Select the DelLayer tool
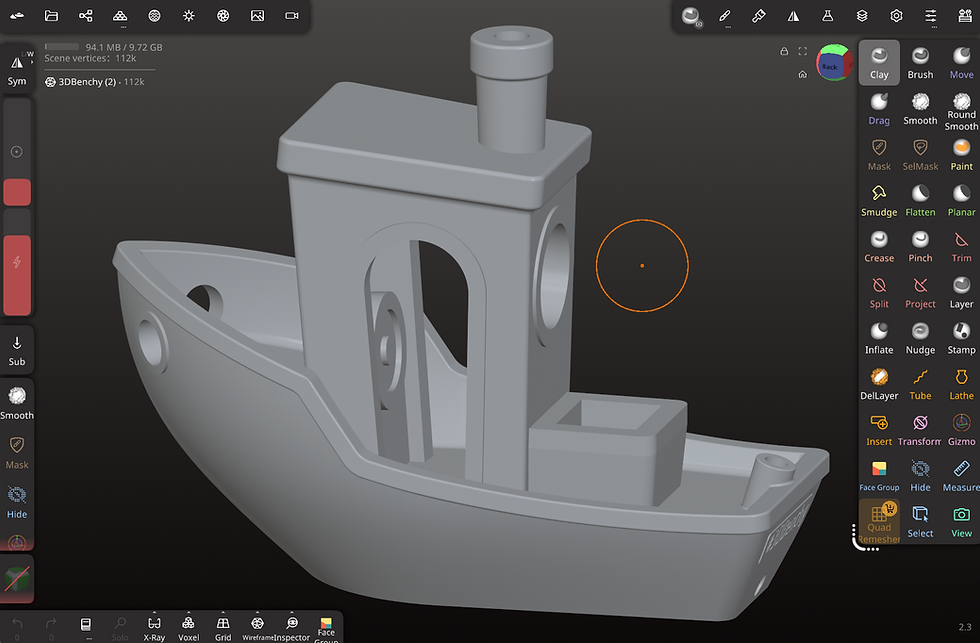980x643 pixels. point(879,384)
